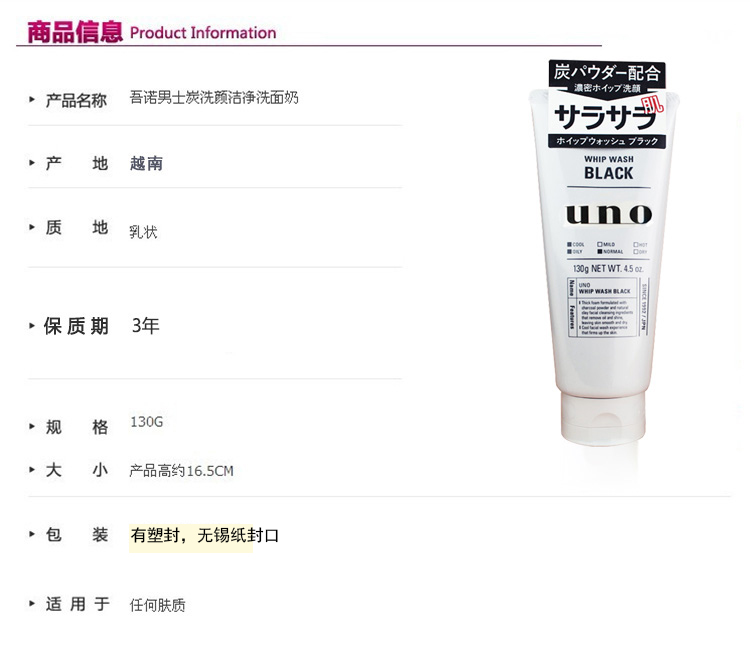Click the highlighted text 有塑封，无锡纸封口
The image size is (750, 652).
pyautogui.click(x=204, y=535)
